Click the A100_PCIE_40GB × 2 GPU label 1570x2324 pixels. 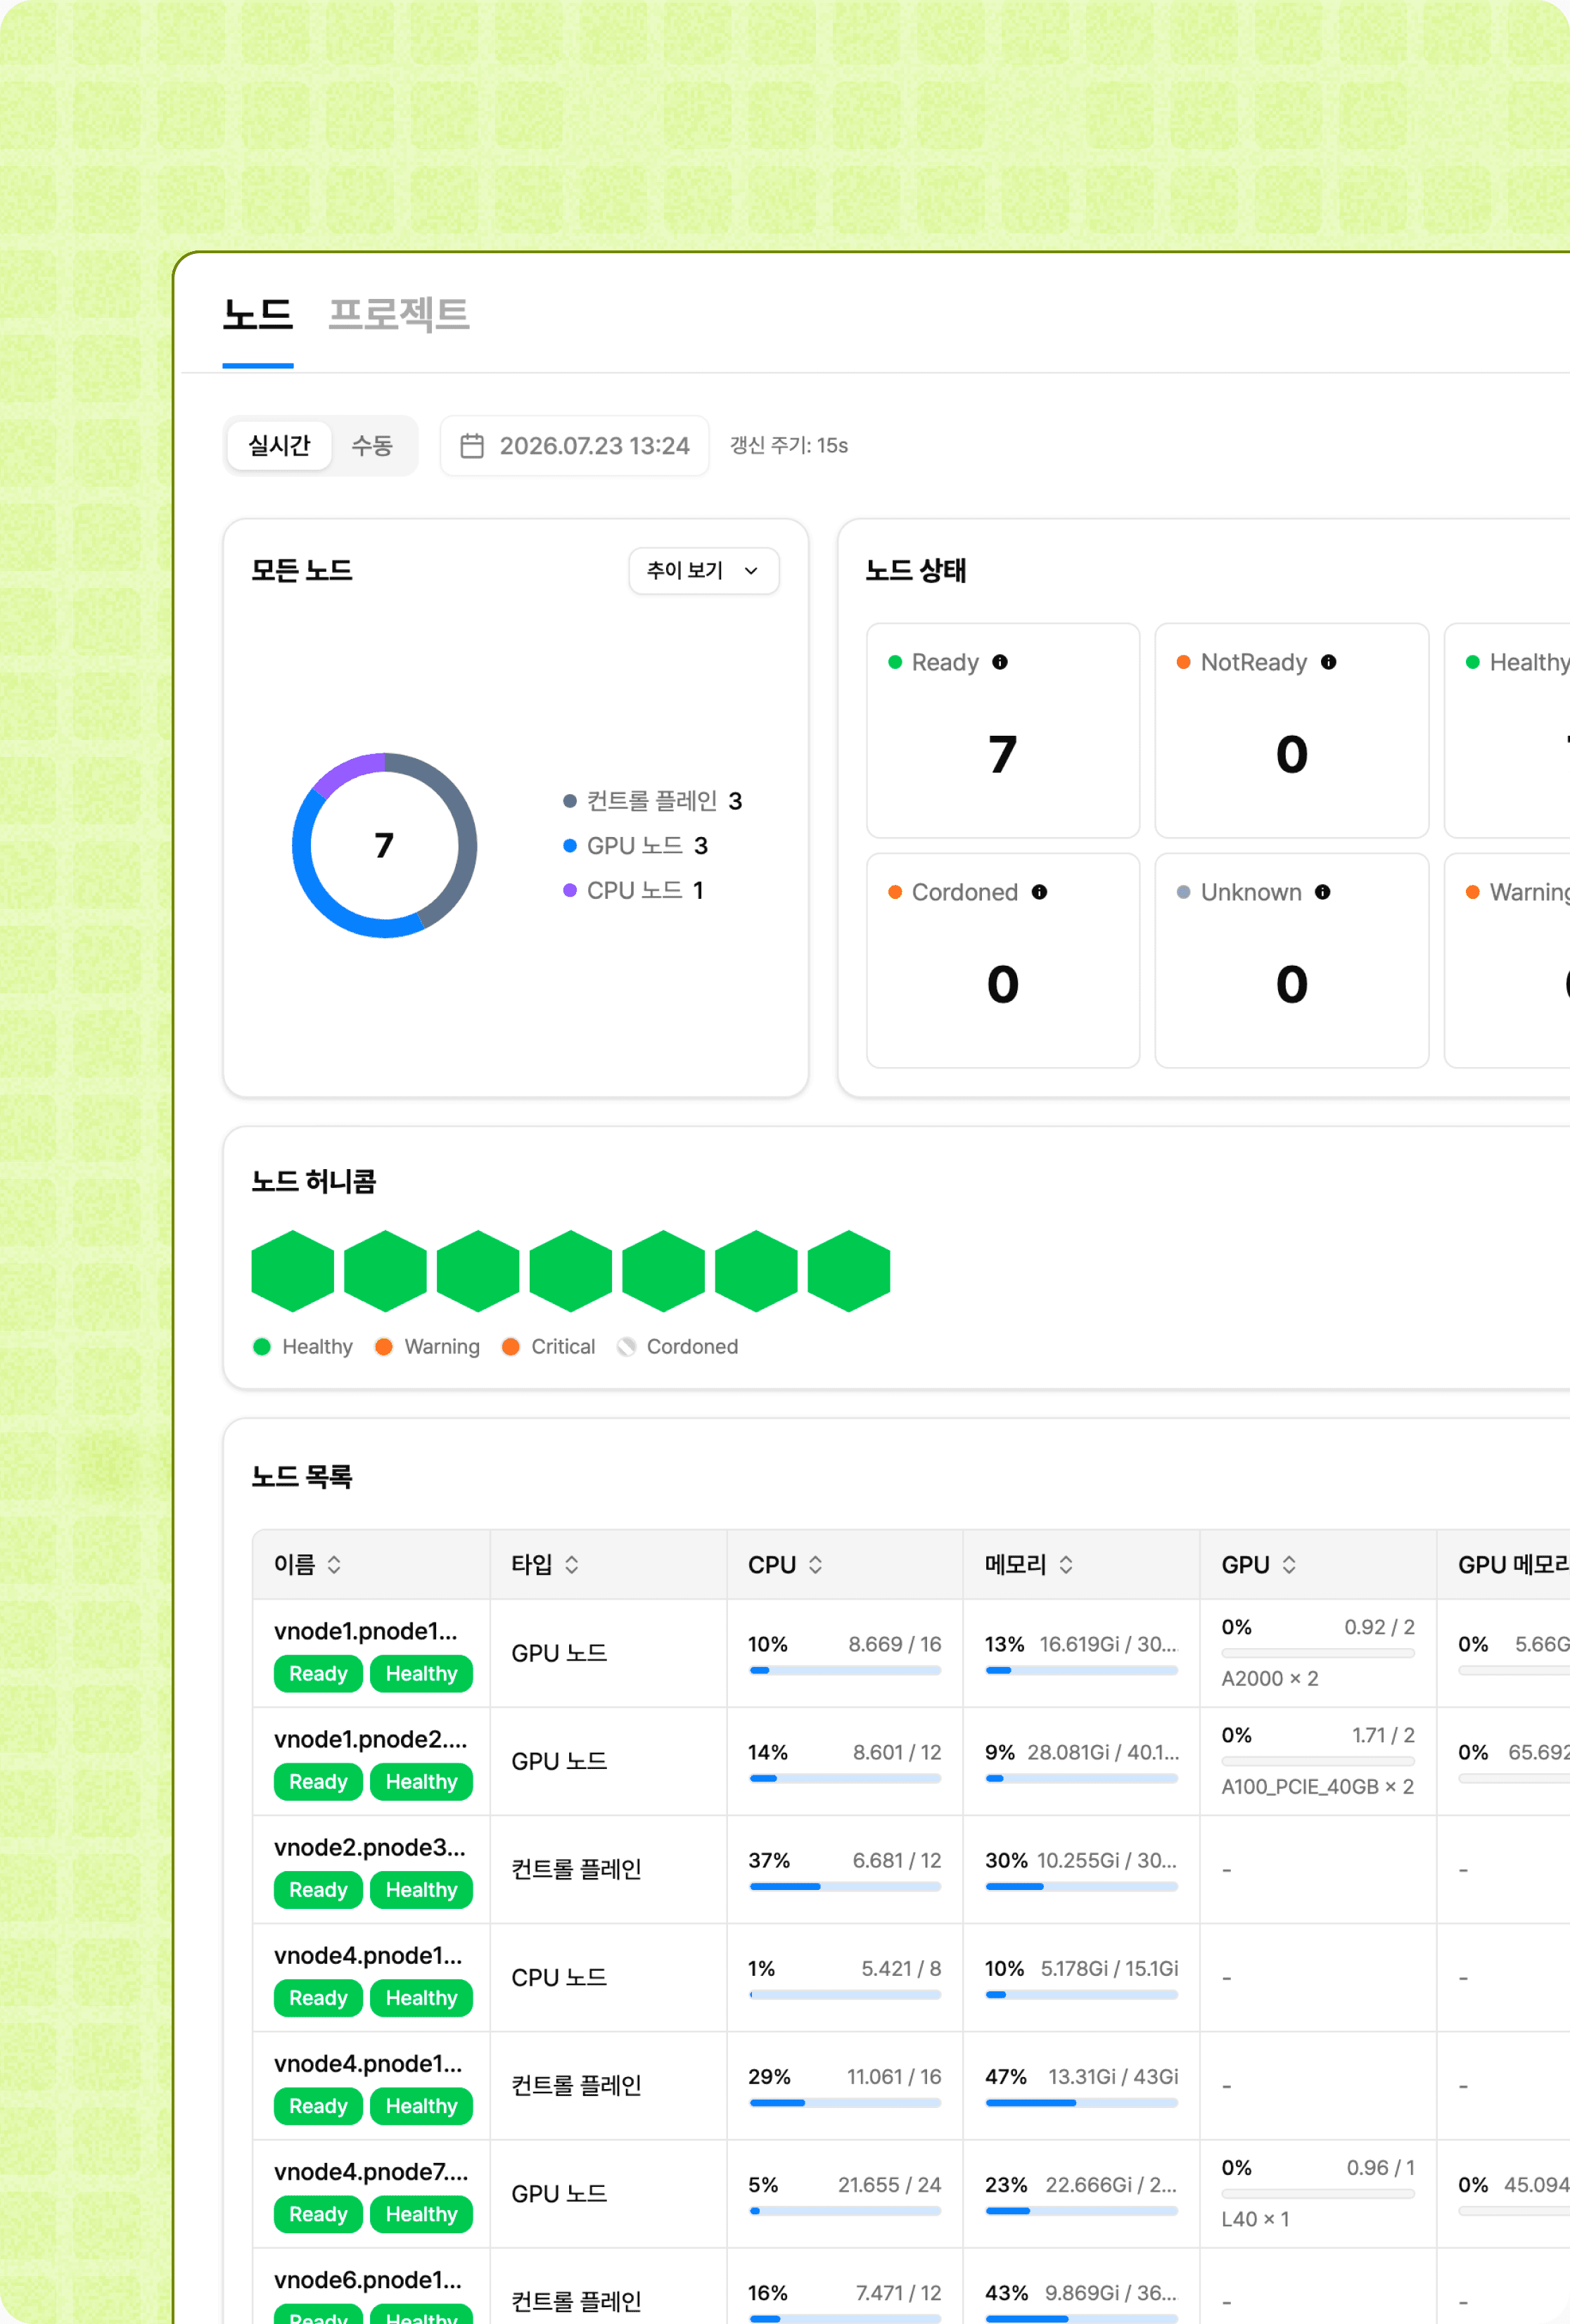[x=1317, y=1786]
